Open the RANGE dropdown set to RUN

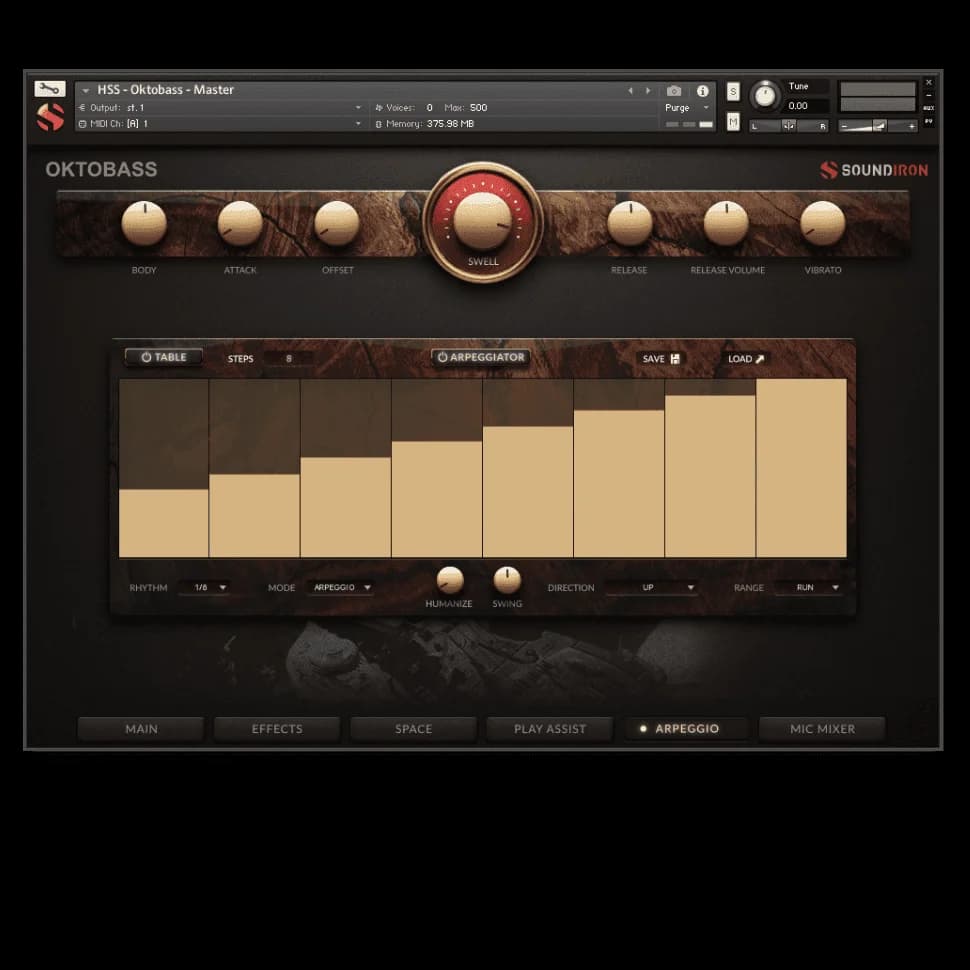(x=810, y=588)
